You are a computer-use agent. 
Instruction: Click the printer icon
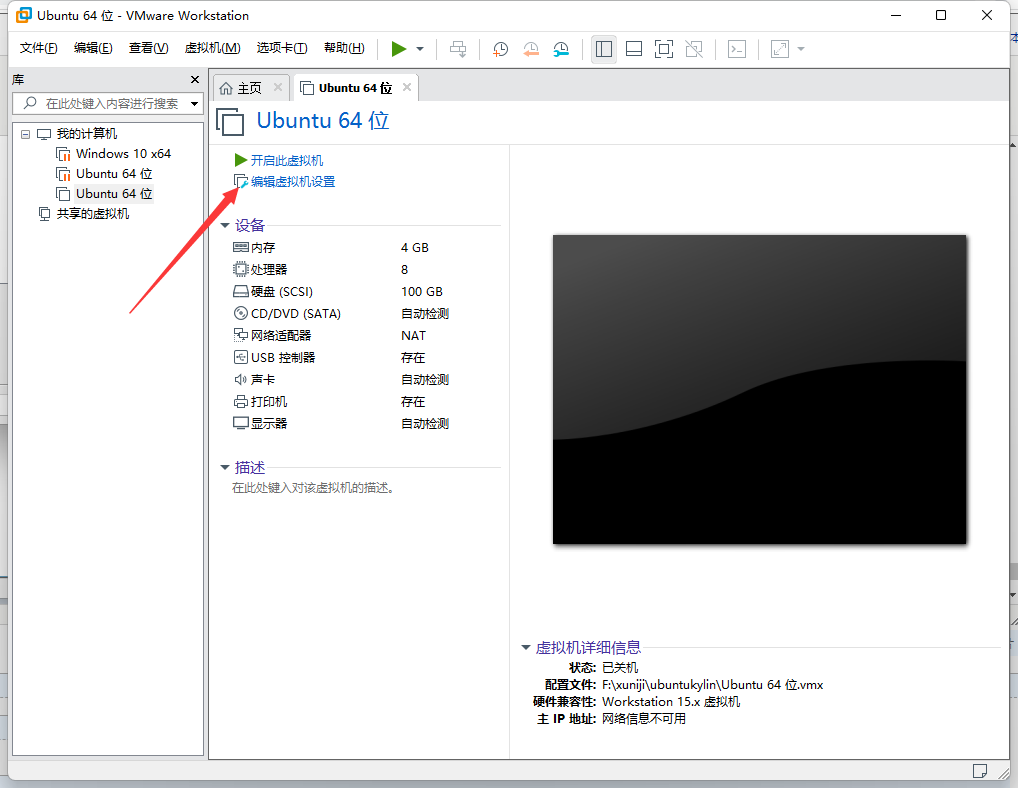pyautogui.click(x=241, y=402)
